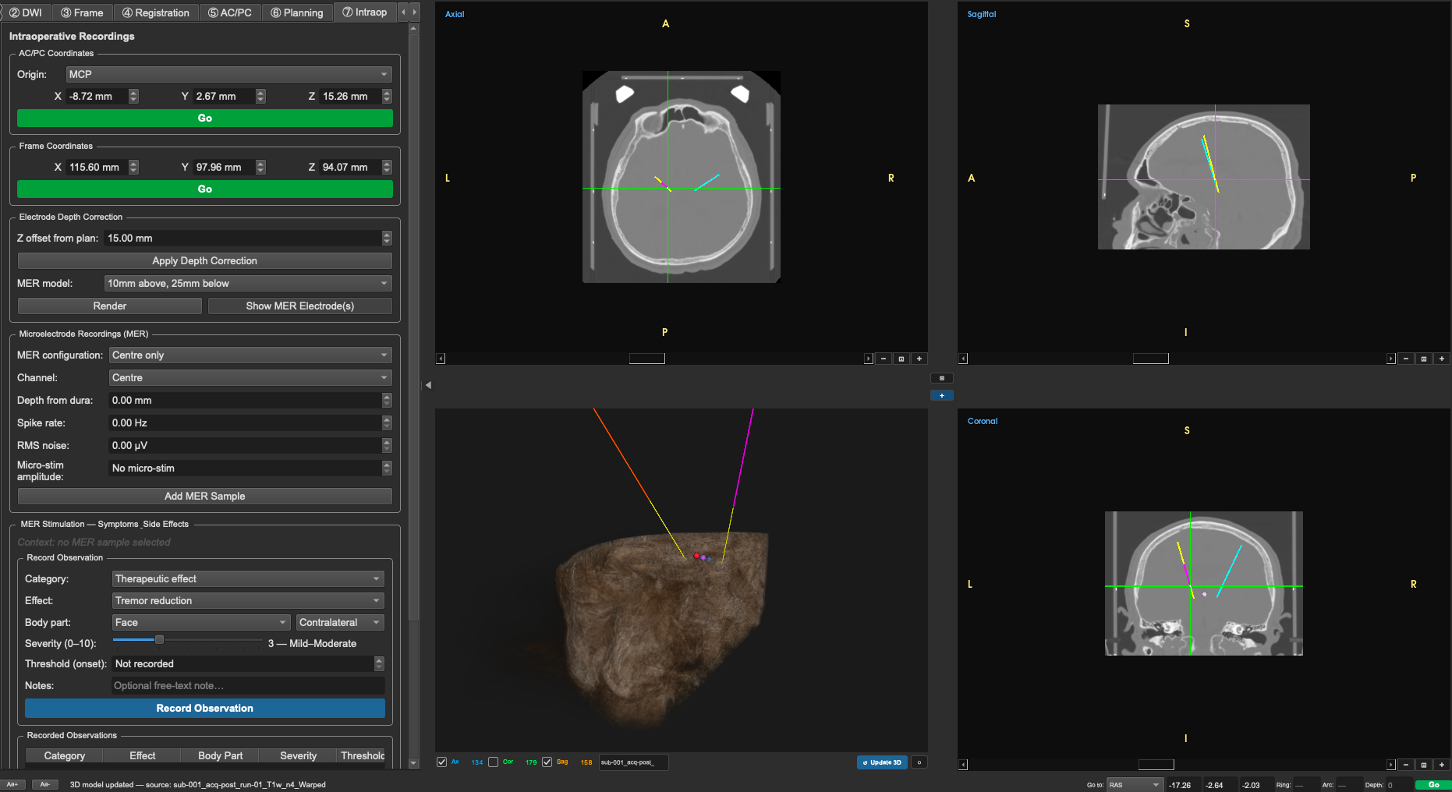Zoom in the Sagittal view

point(1442,358)
